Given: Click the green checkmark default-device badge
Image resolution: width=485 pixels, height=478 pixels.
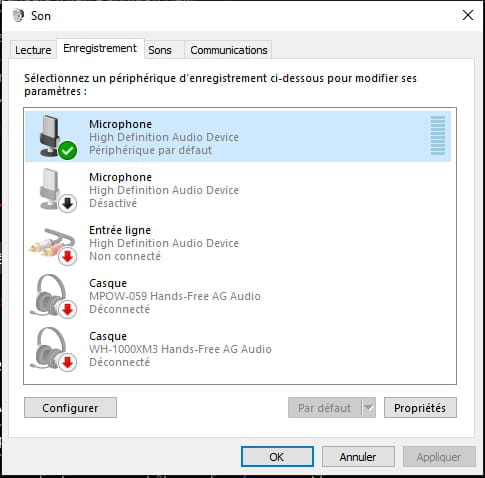Looking at the screenshot, I should [x=68, y=150].
